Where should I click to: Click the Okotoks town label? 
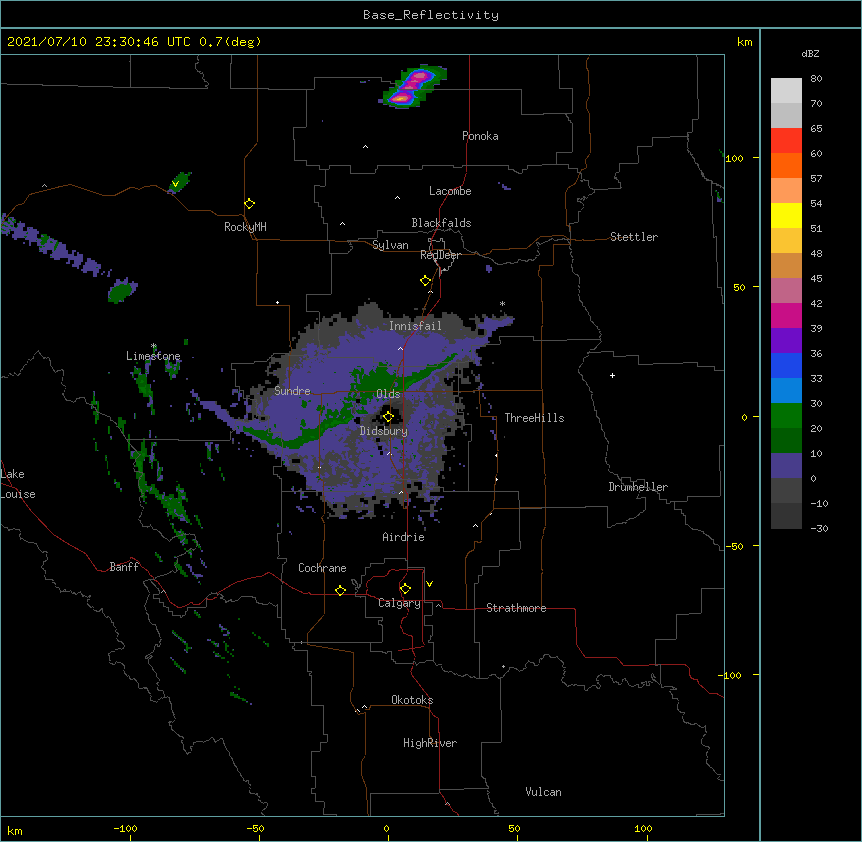[x=412, y=700]
